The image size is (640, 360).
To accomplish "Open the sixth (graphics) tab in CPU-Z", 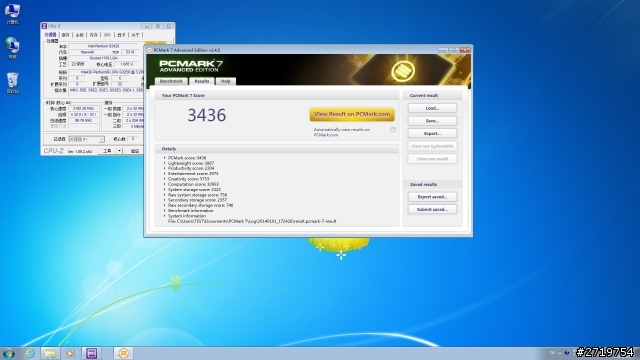I will click(121, 35).
